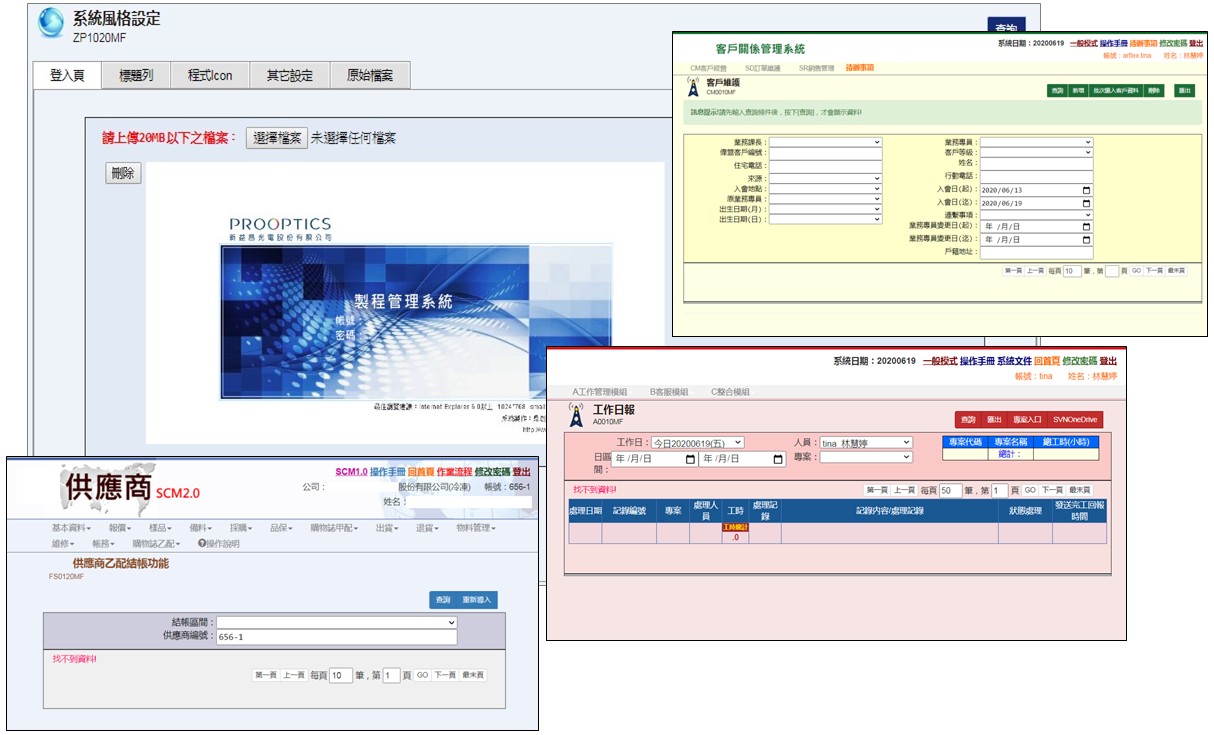
Task: Switch to the 程式Icon tab
Action: 210,75
